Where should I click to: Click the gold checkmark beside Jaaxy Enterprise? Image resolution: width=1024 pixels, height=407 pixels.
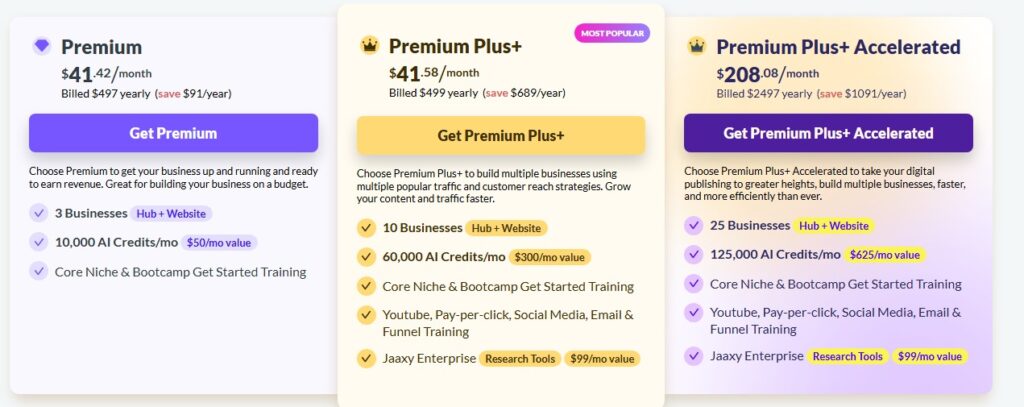(366, 358)
